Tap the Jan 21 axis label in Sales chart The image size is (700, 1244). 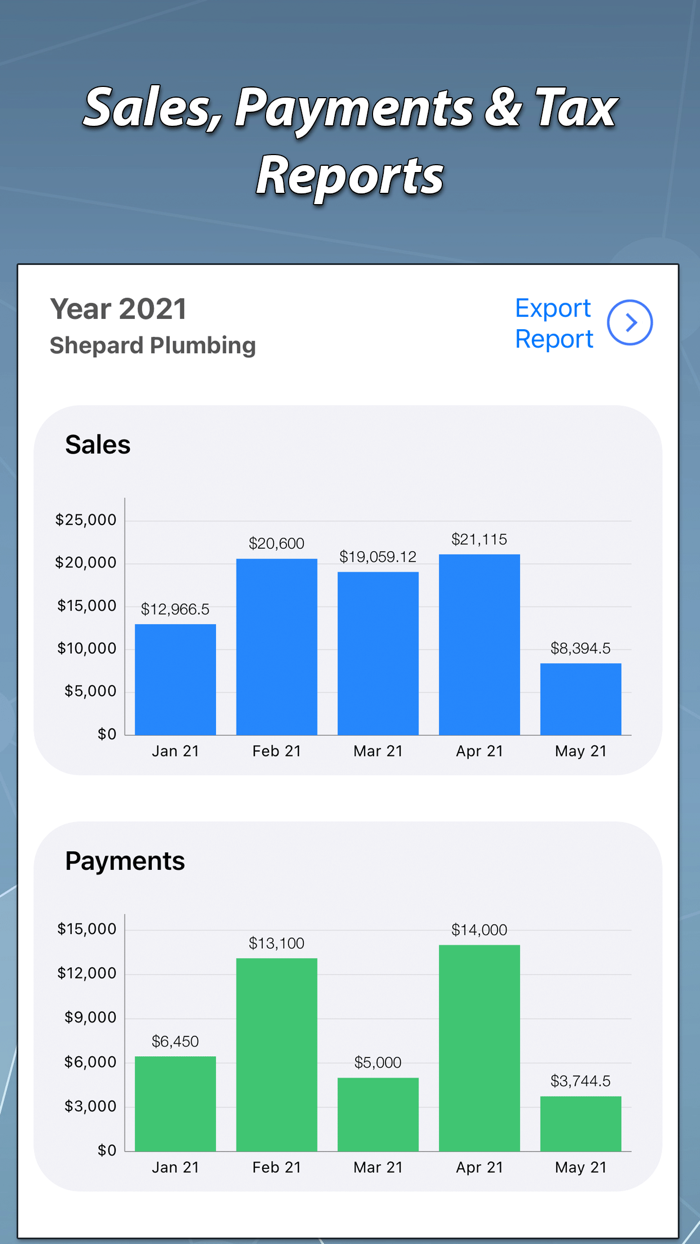click(x=175, y=751)
